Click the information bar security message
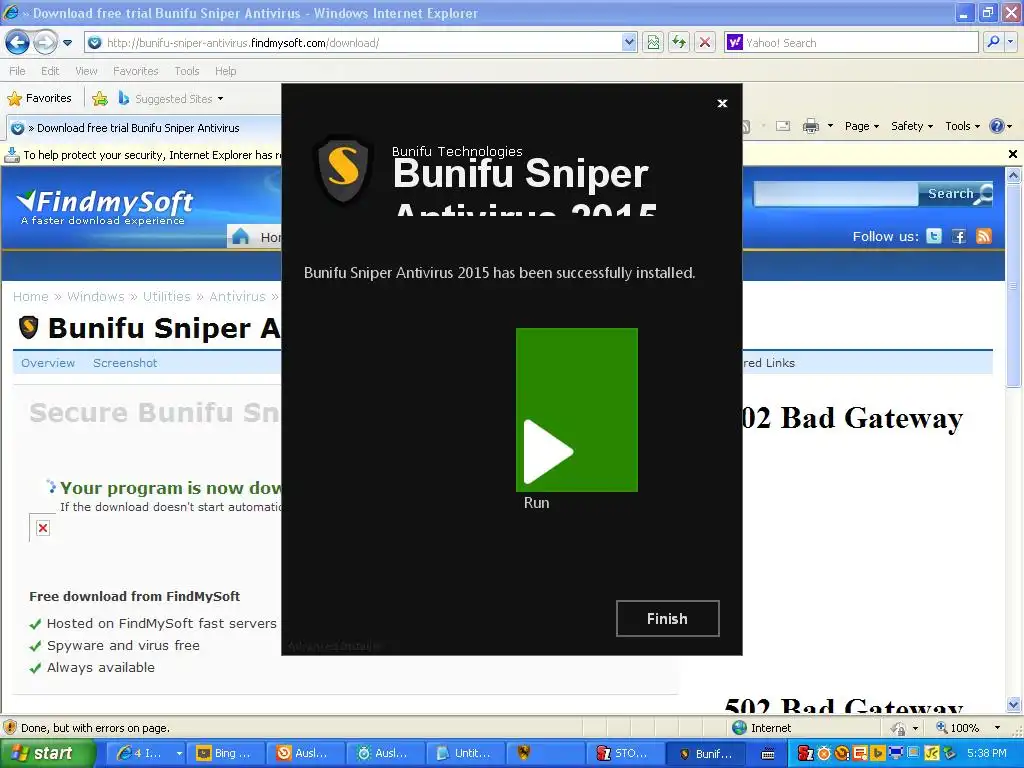This screenshot has height=768, width=1024. [152, 155]
